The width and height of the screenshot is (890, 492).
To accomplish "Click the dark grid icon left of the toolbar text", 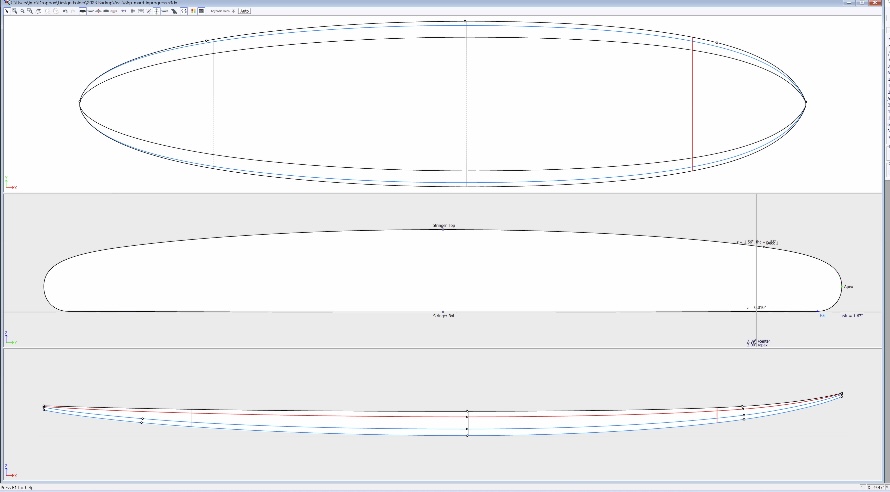I will (201, 10).
